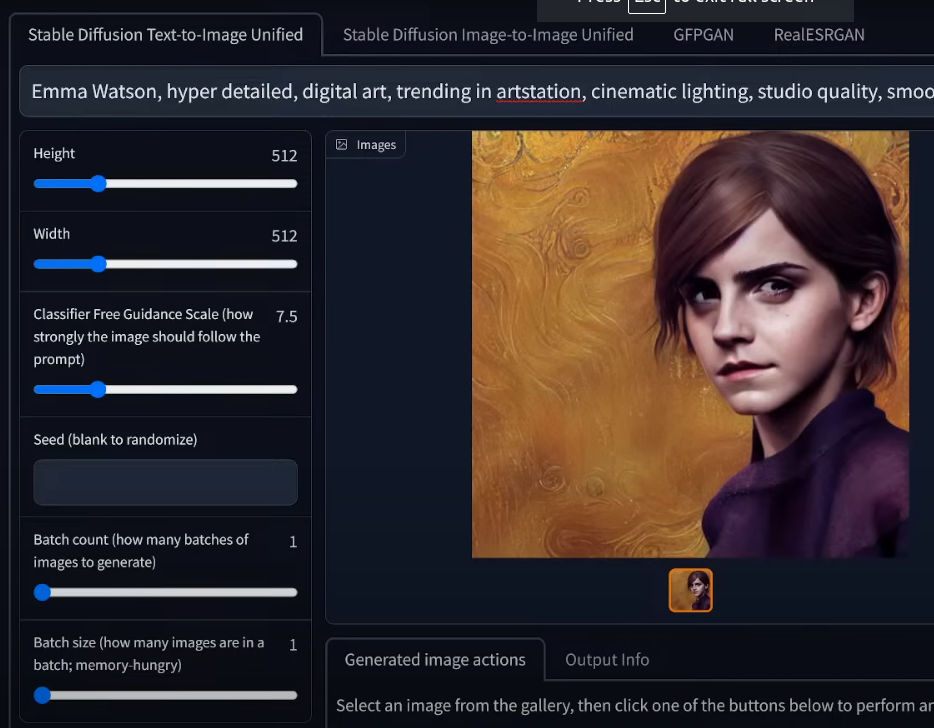The height and width of the screenshot is (728, 934).
Task: Select the Generated image actions tab
Action: coord(435,659)
